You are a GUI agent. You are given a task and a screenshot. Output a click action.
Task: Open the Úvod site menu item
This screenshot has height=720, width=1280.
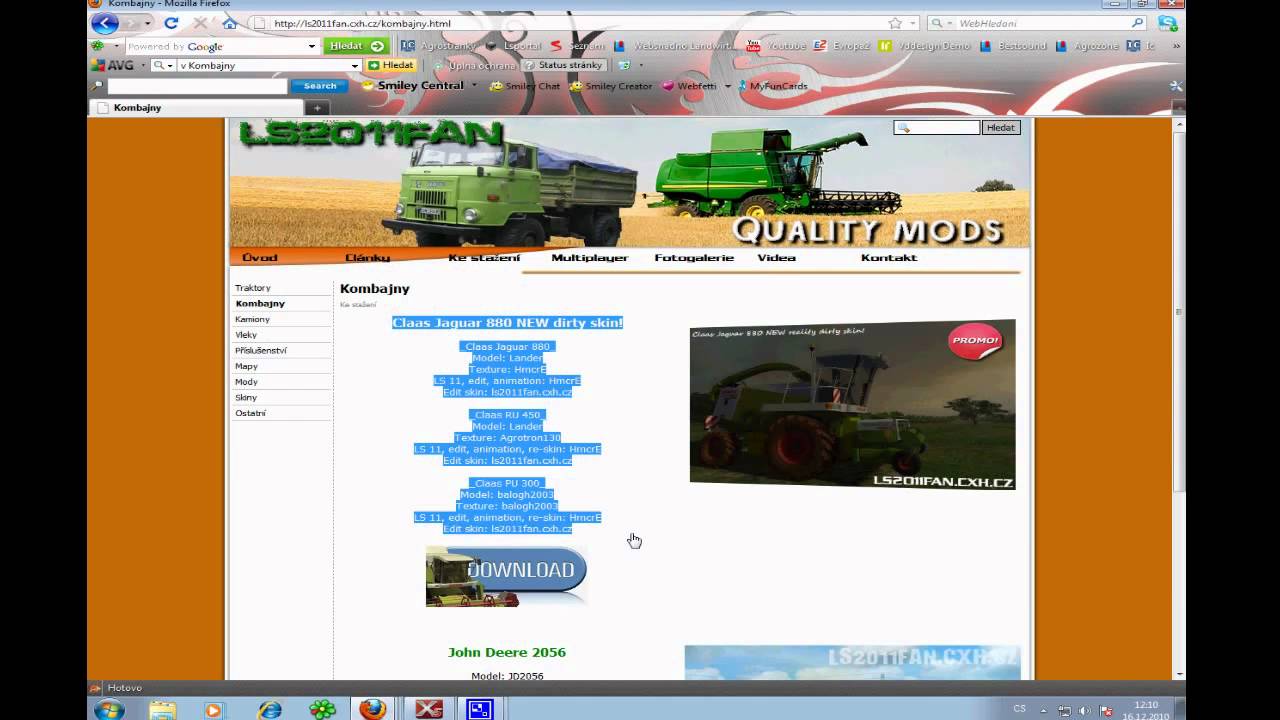pyautogui.click(x=260, y=258)
